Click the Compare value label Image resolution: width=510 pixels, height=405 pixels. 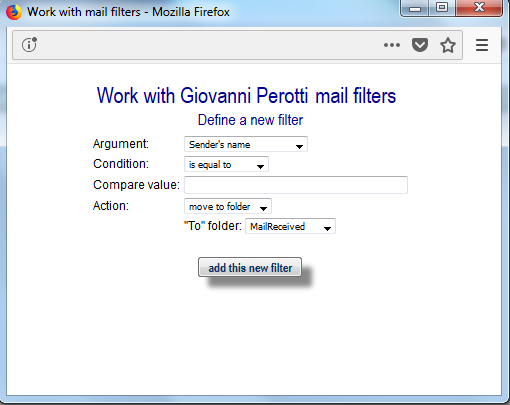point(136,185)
